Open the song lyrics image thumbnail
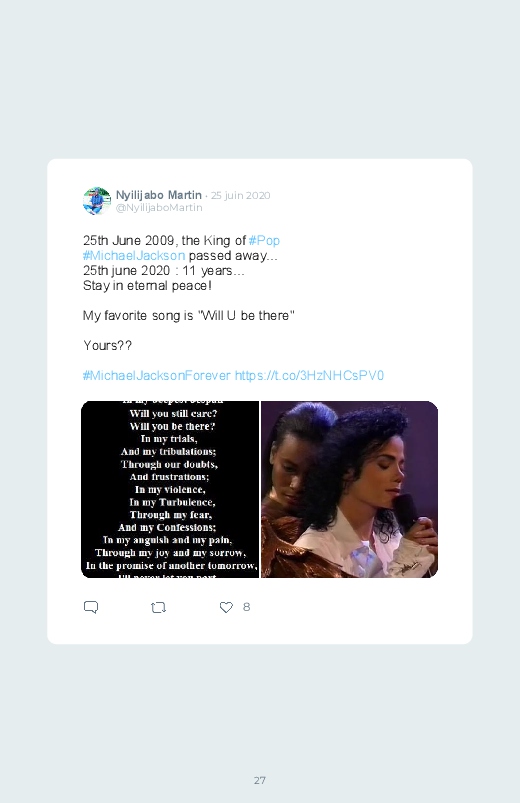The image size is (520, 803). click(170, 490)
